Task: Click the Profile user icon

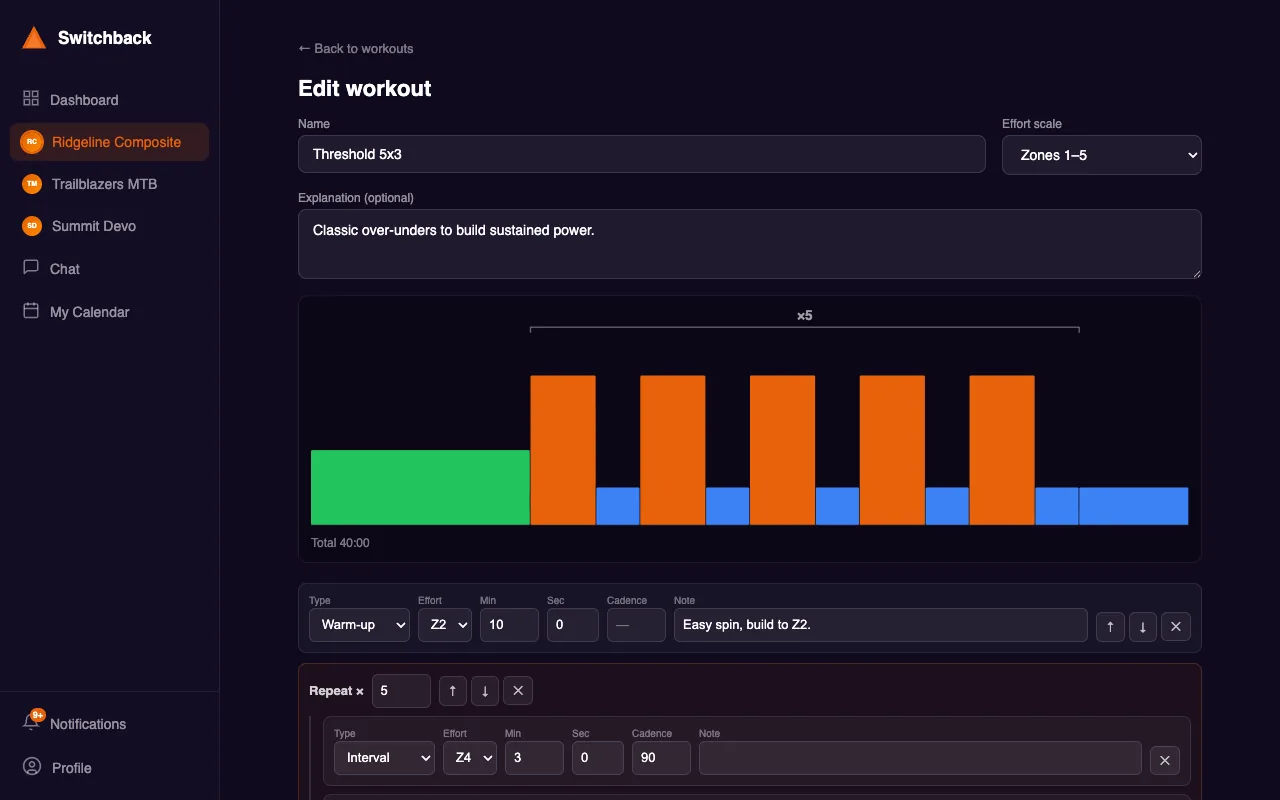Action: [x=32, y=767]
